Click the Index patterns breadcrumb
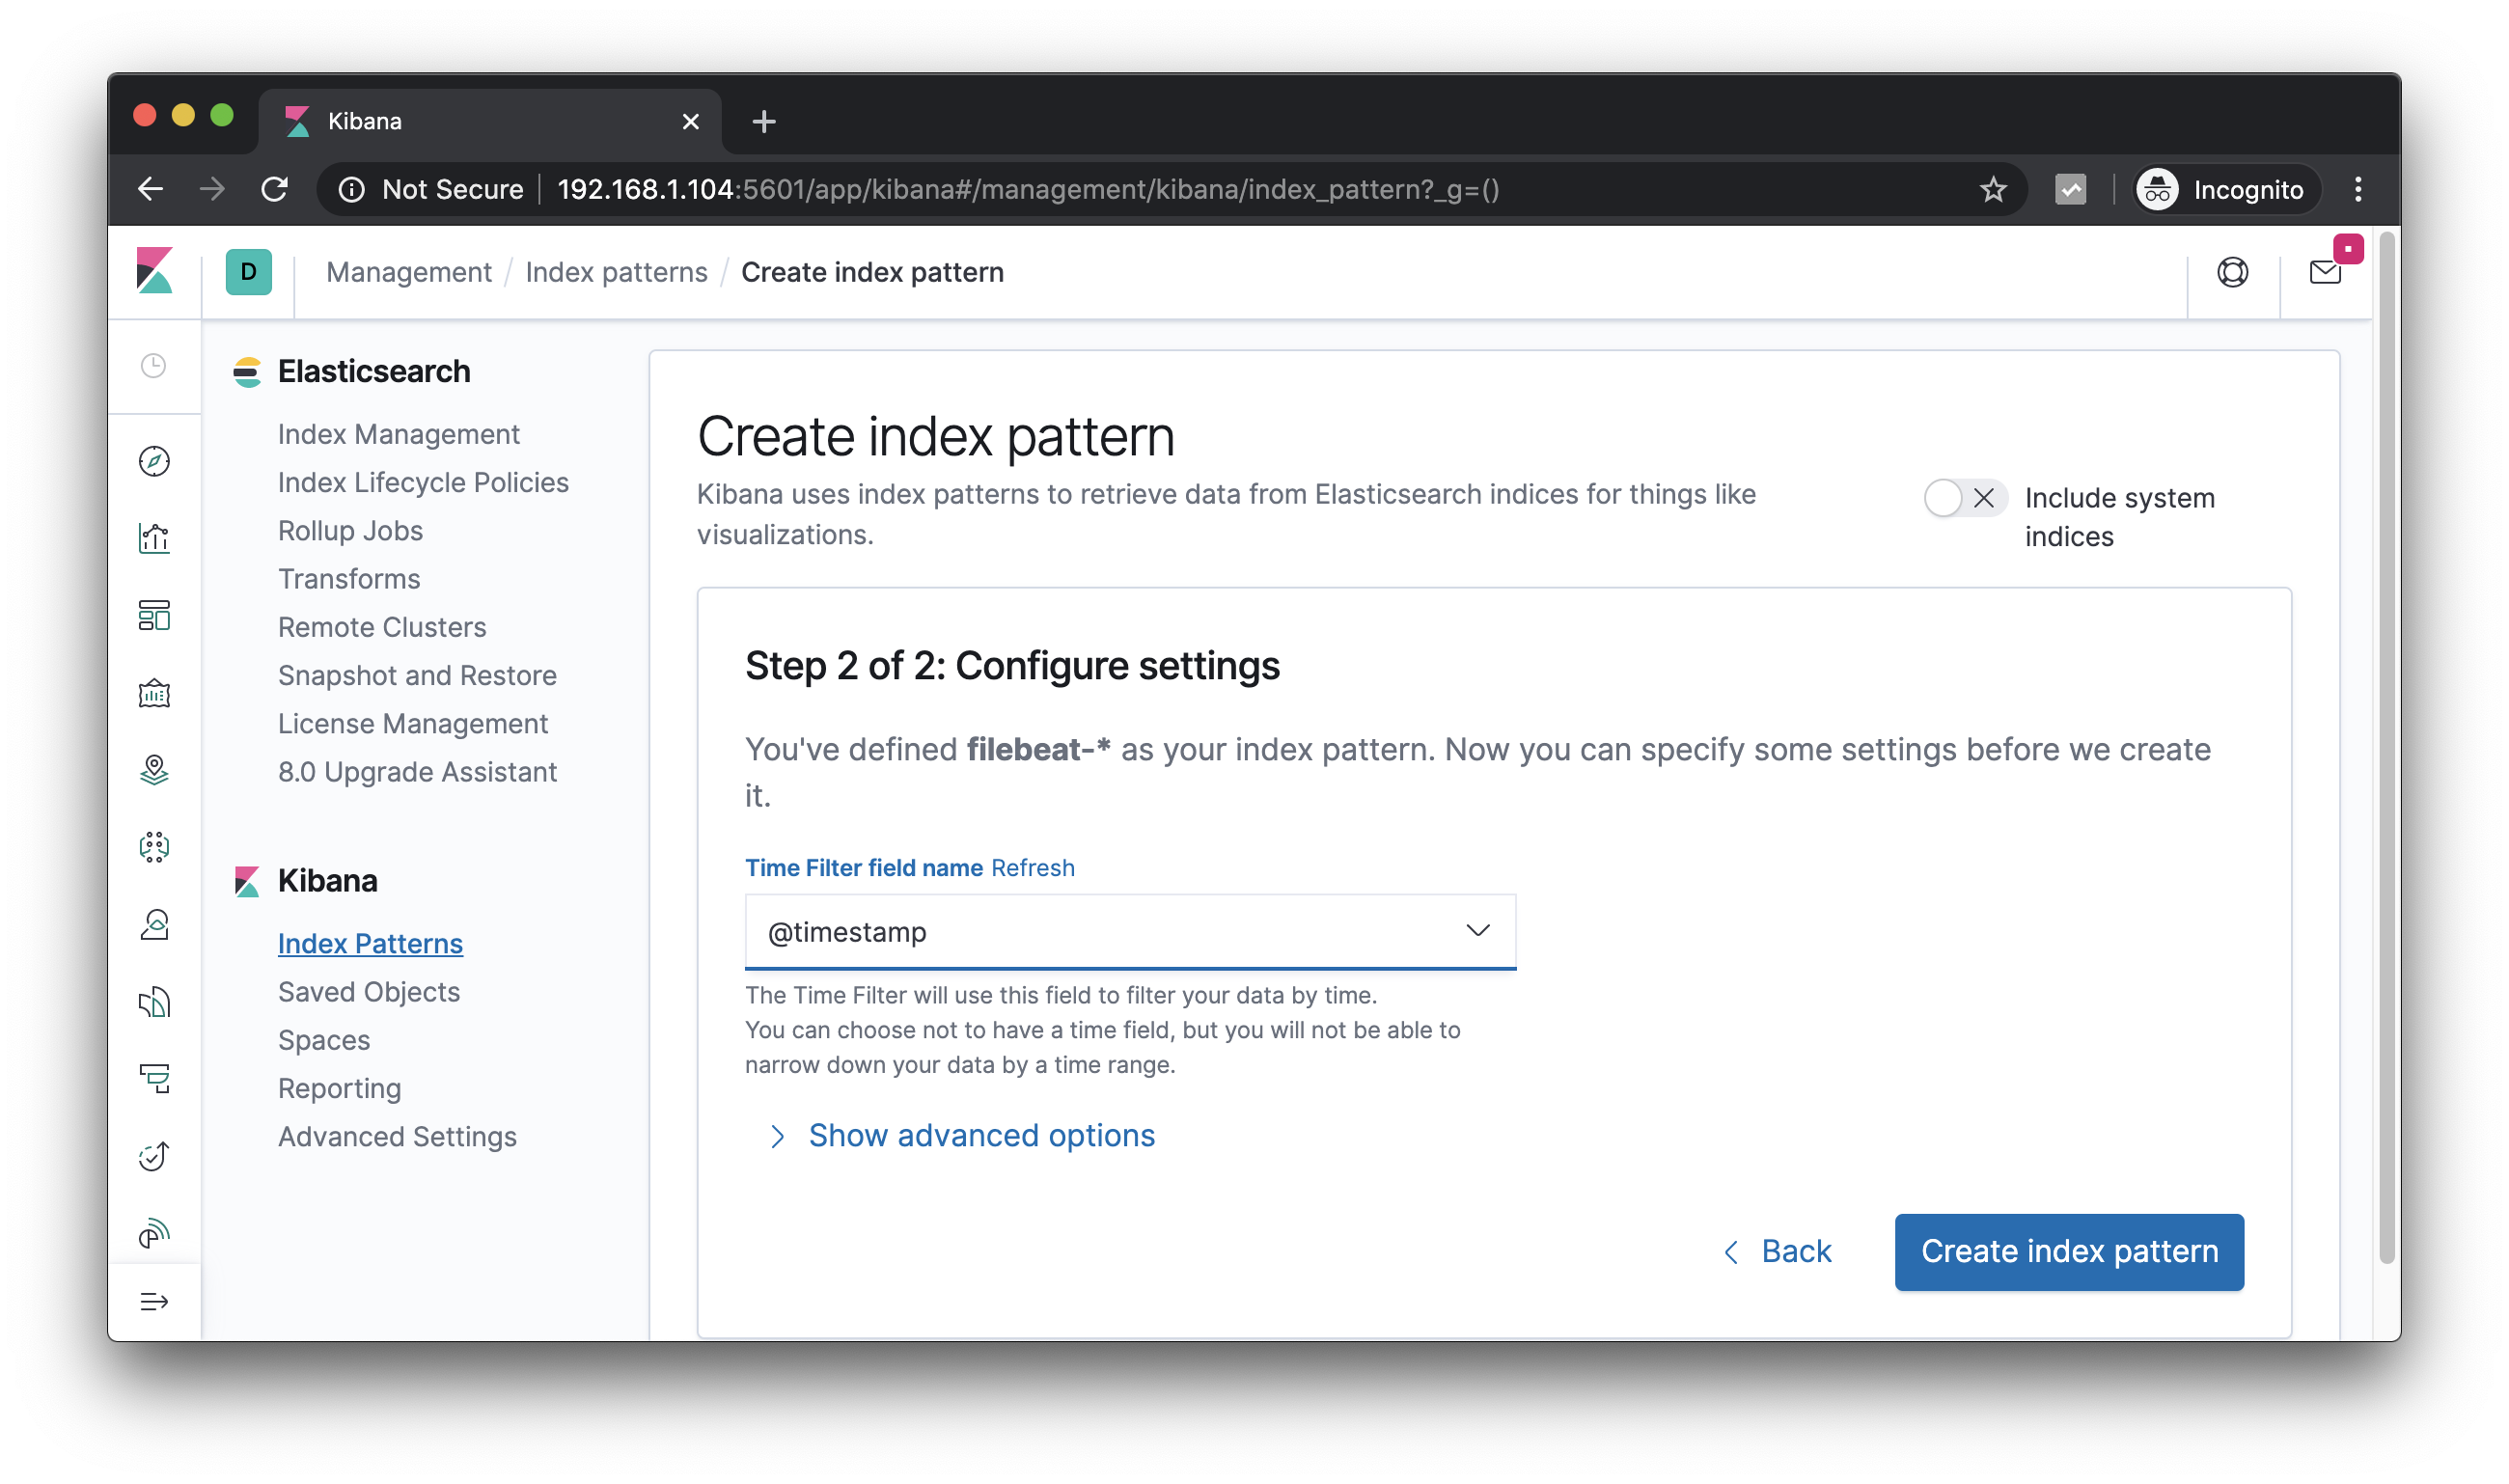Viewport: 2509px width, 1484px height. tap(616, 272)
